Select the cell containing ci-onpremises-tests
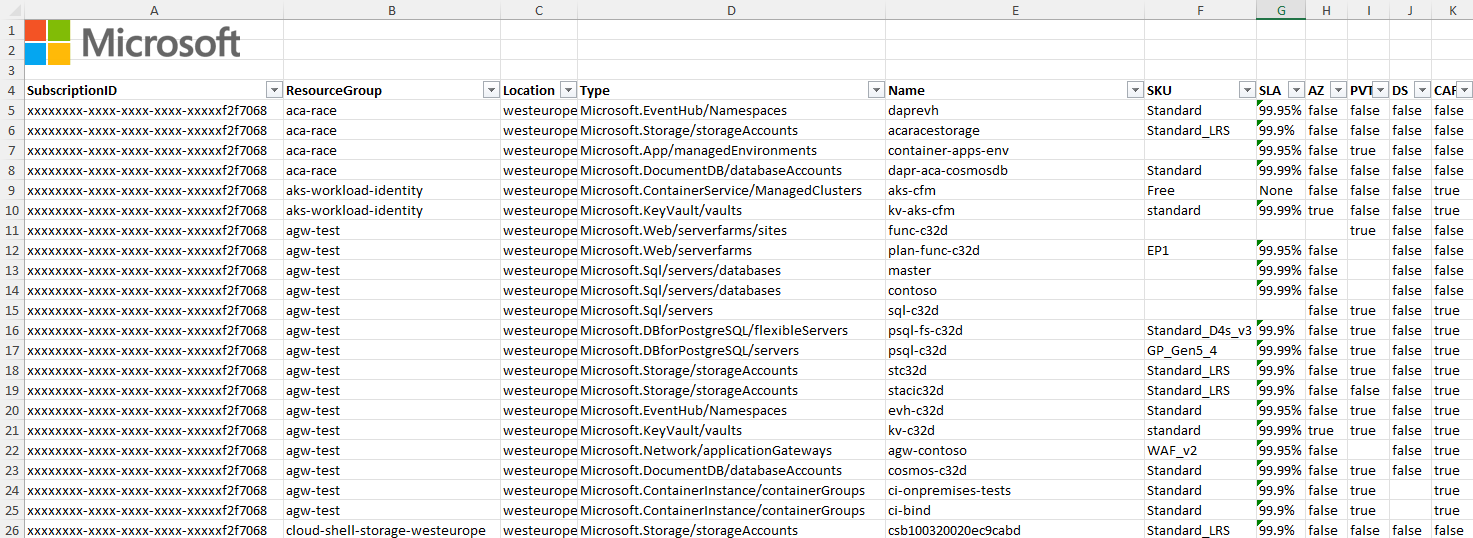The width and height of the screenshot is (1473, 538). pyautogui.click(x=1015, y=490)
